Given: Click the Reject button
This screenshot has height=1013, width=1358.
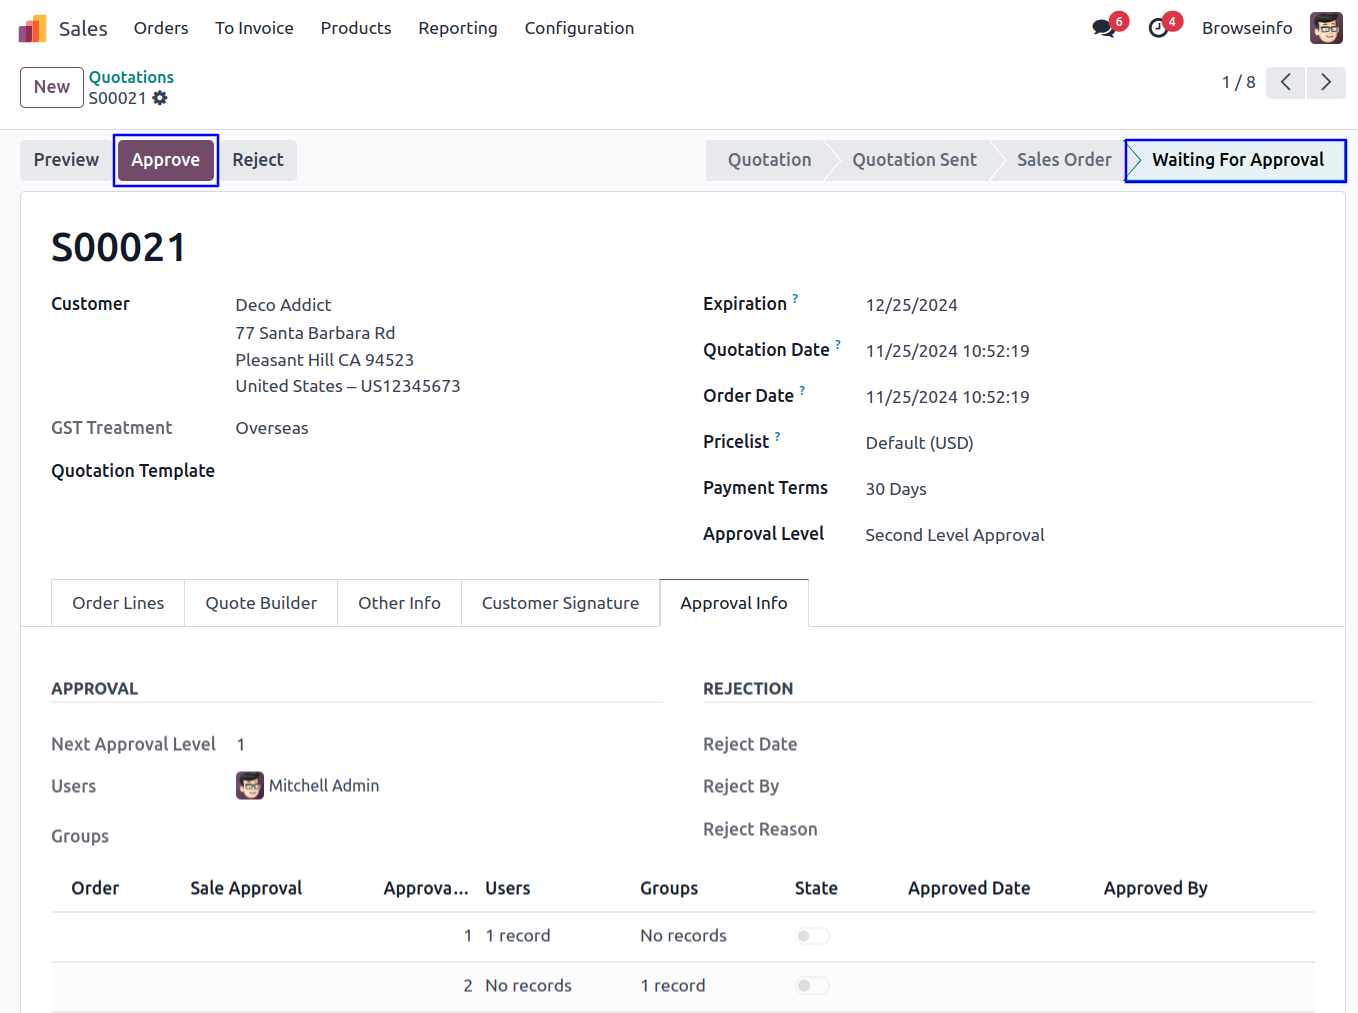Looking at the screenshot, I should (x=258, y=160).
